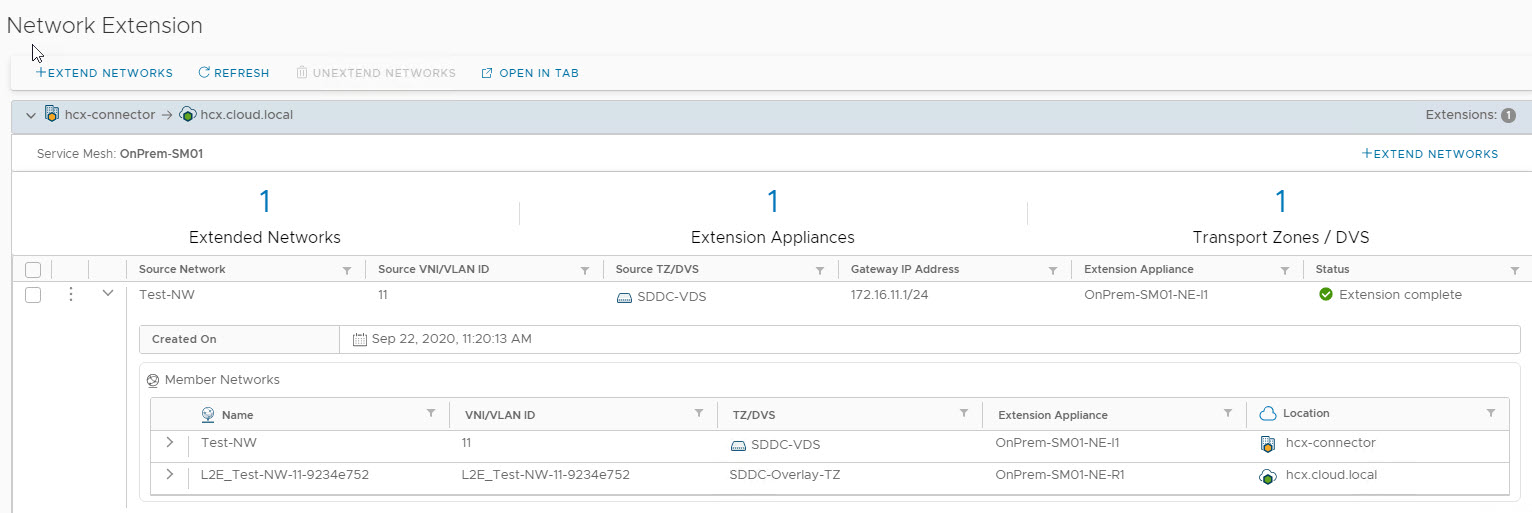
Task: Select the Test-NW row checkbox
Action: coord(33,295)
